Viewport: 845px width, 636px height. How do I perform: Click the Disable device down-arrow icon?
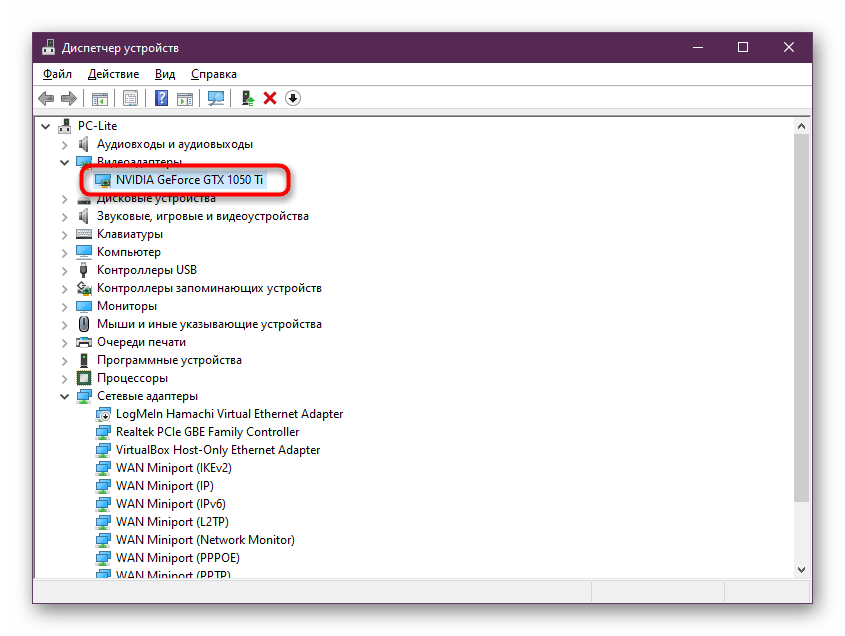pos(292,98)
